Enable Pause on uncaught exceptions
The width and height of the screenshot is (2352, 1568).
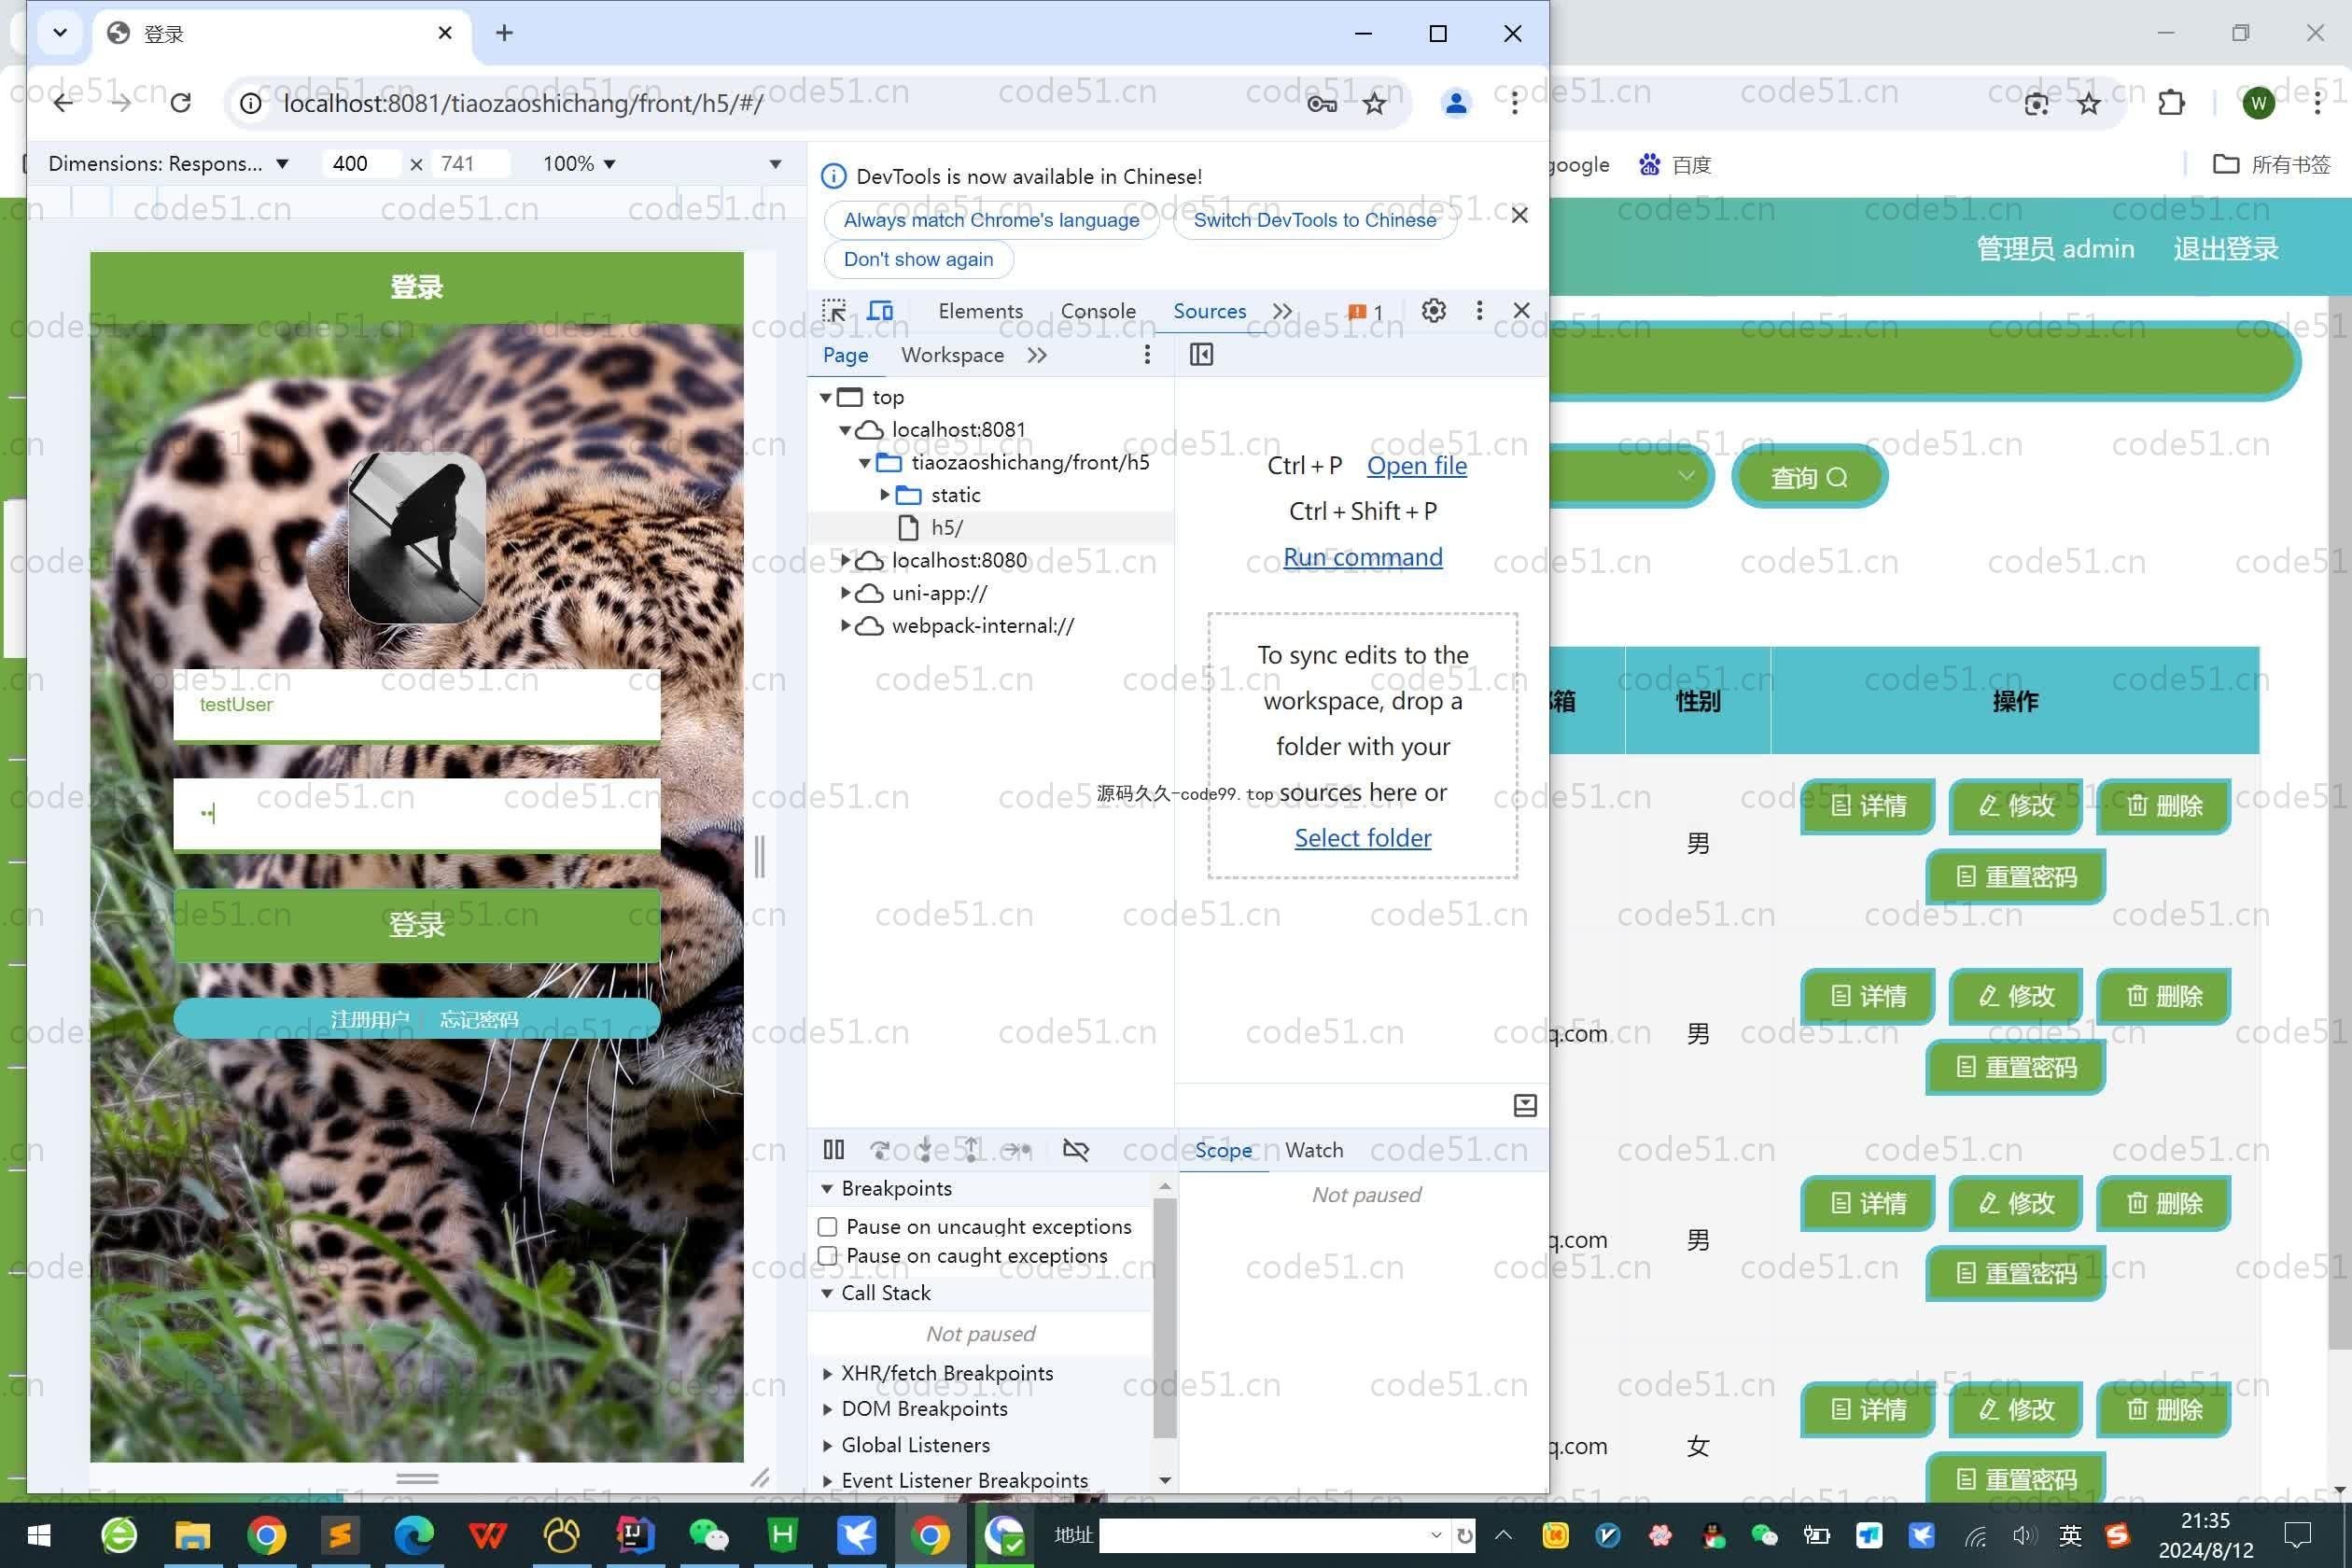[x=827, y=1227]
